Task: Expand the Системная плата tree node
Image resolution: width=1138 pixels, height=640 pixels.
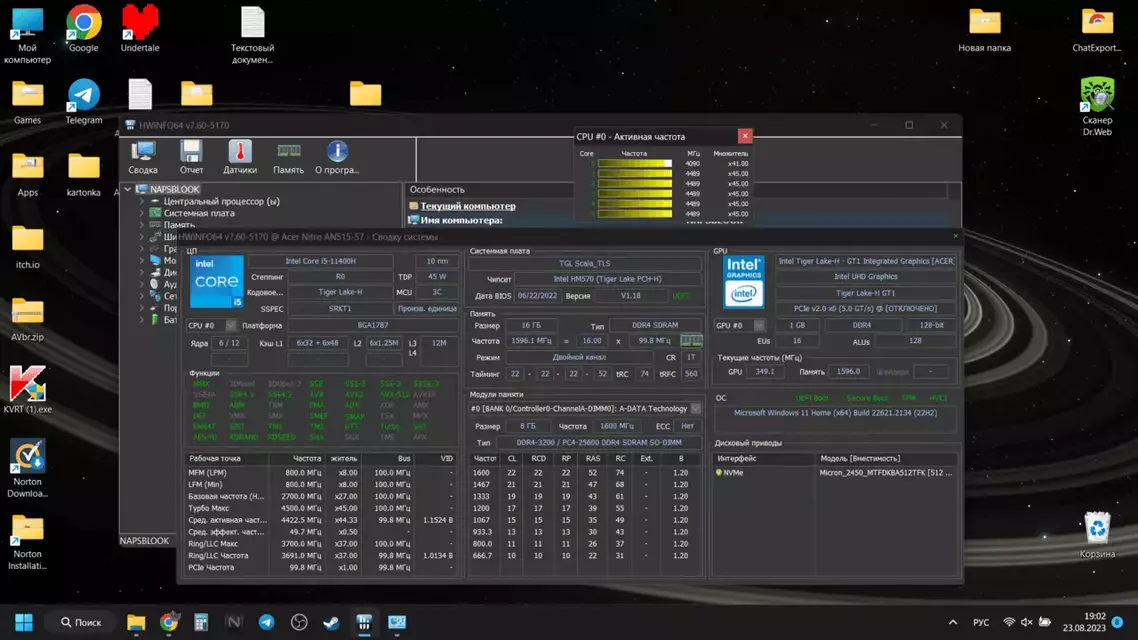Action: [x=142, y=213]
